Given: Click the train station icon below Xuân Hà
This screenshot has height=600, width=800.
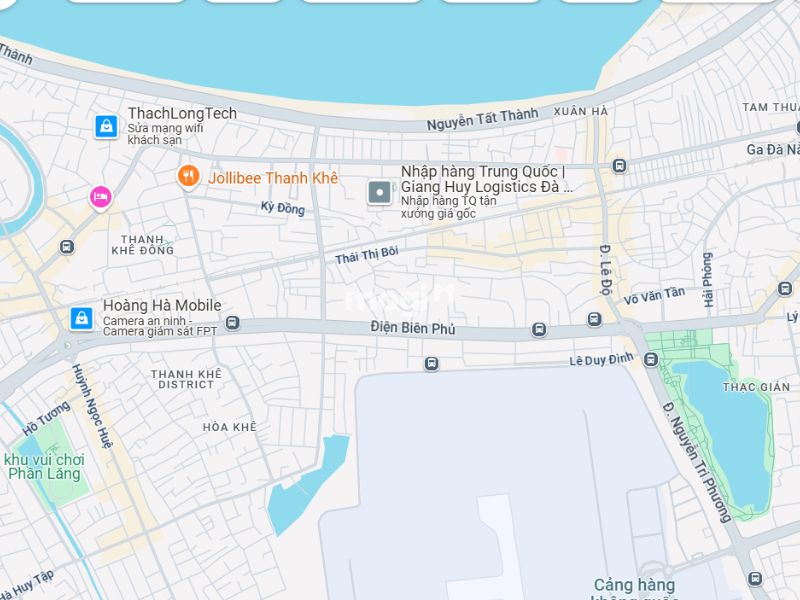Looking at the screenshot, I should tap(619, 166).
